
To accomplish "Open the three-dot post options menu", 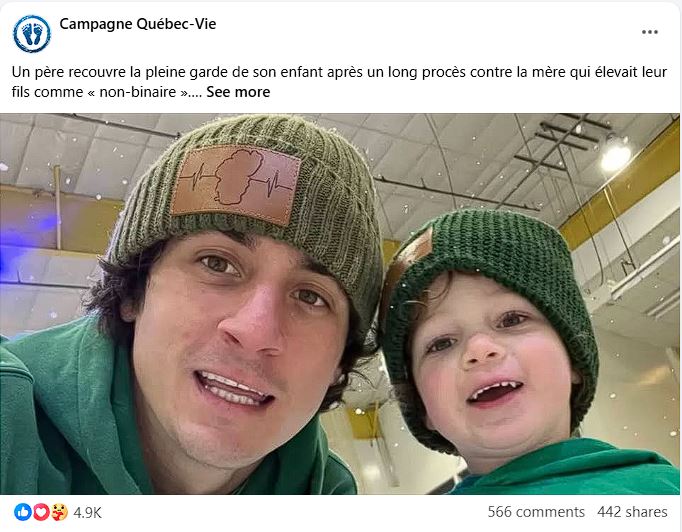I will pyautogui.click(x=649, y=32).
